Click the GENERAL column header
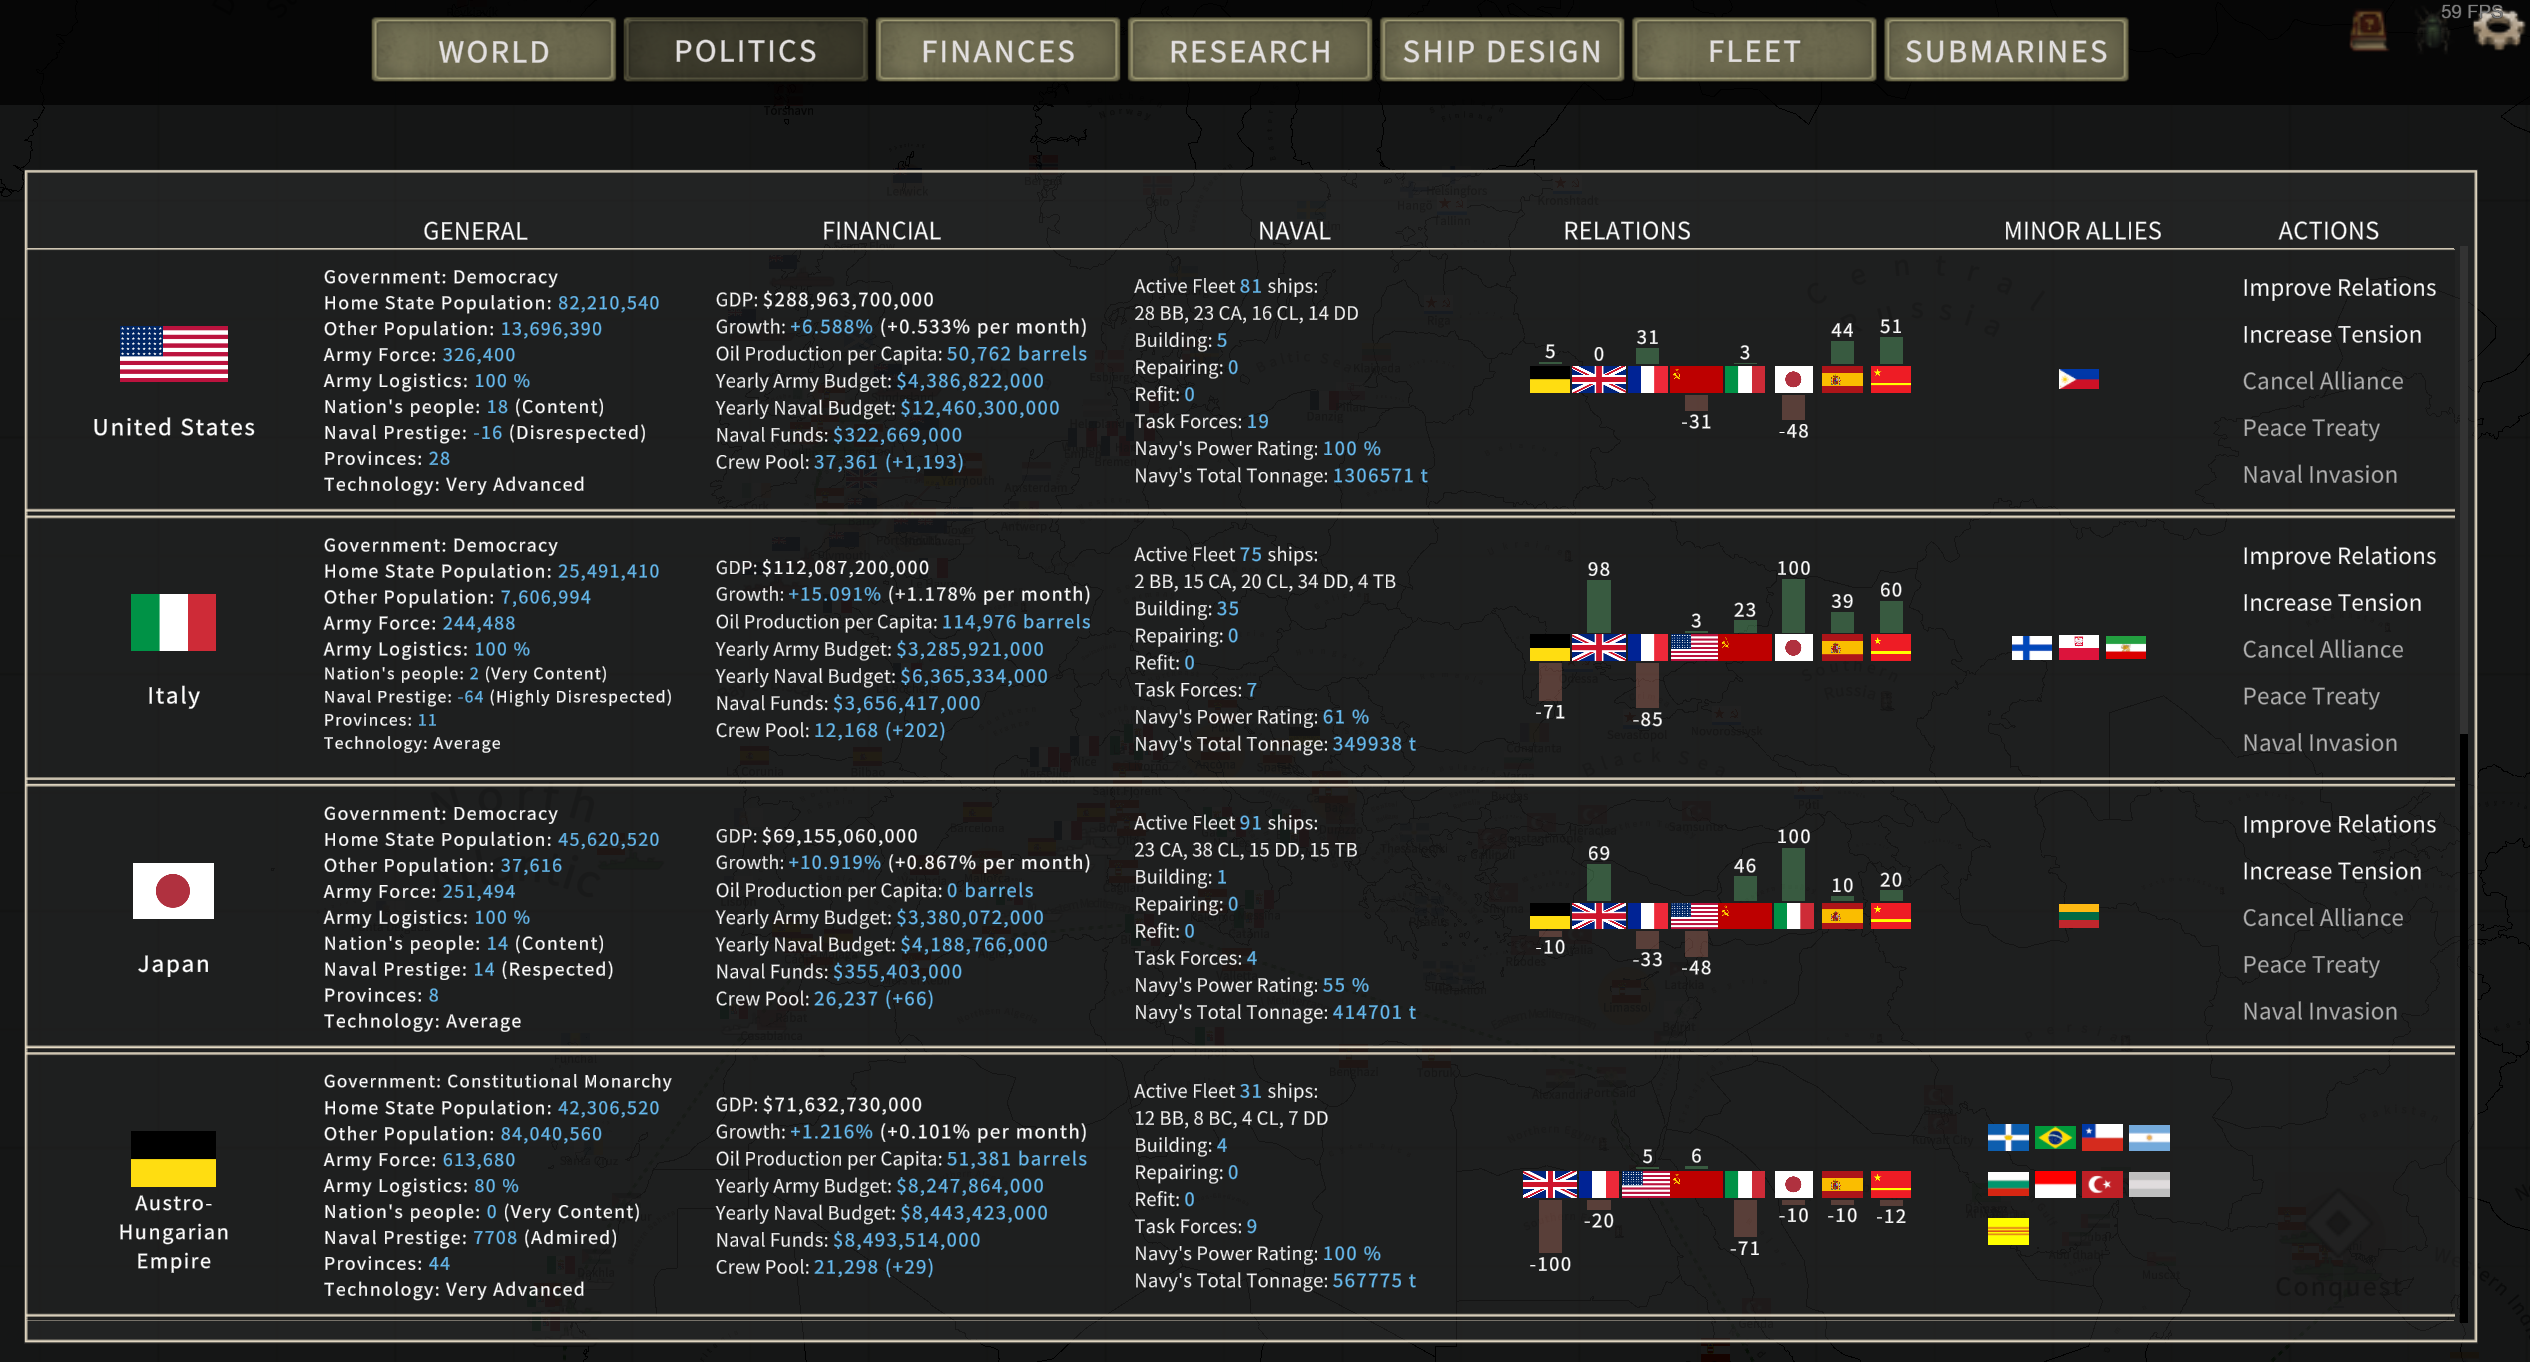Viewport: 2530px width, 1362px height. [x=475, y=231]
